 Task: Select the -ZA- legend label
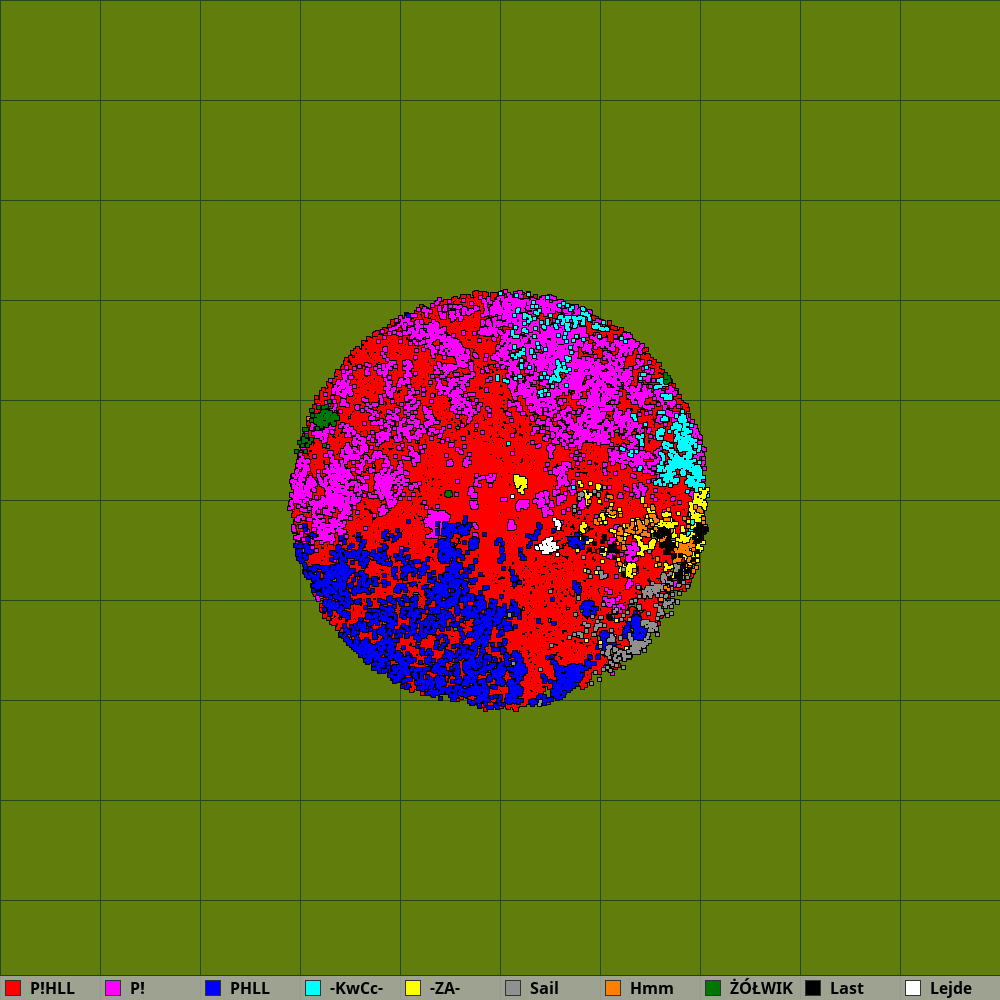445,988
